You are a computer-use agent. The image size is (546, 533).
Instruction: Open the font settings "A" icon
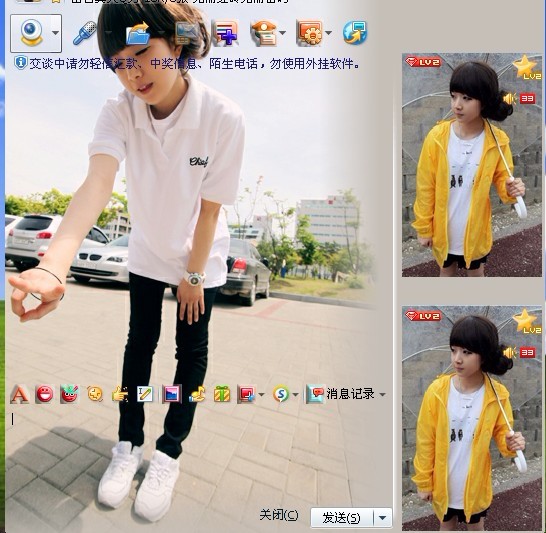pyautogui.click(x=20, y=394)
